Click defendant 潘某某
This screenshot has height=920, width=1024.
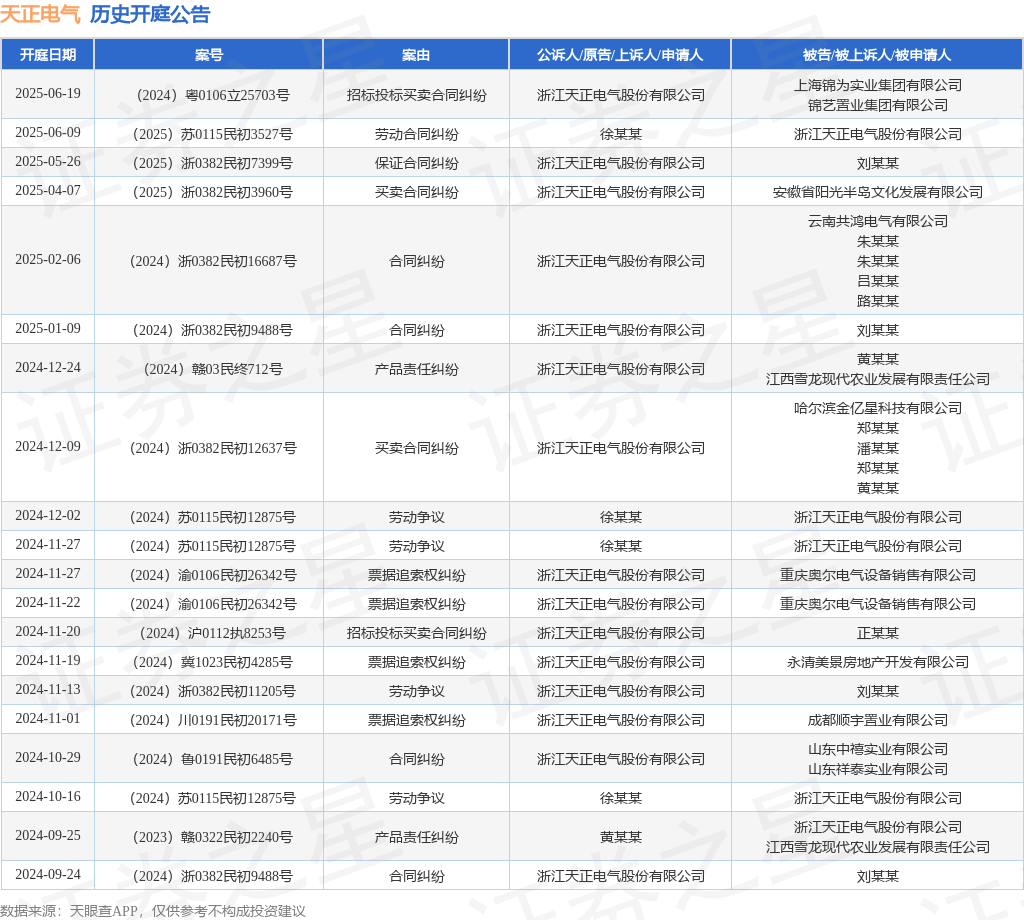coord(878,448)
